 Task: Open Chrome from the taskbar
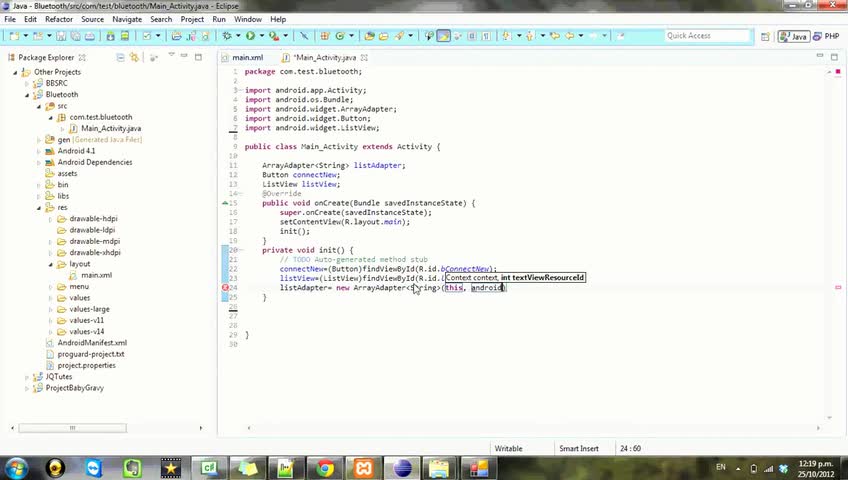click(x=325, y=468)
